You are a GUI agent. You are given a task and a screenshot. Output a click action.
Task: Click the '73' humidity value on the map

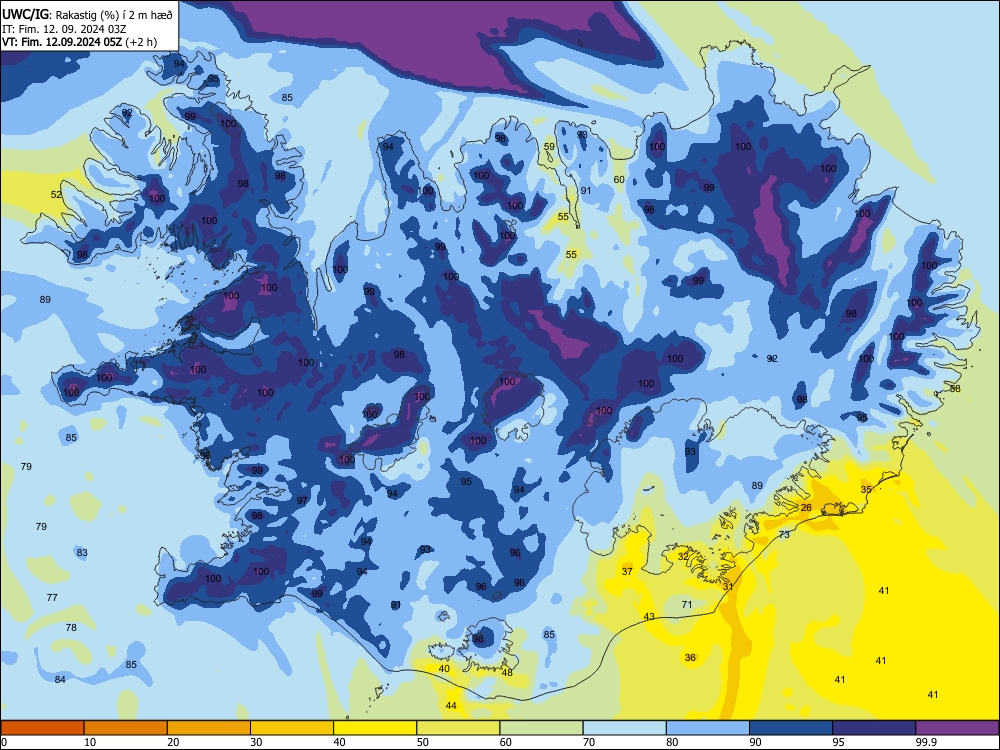[x=784, y=534]
